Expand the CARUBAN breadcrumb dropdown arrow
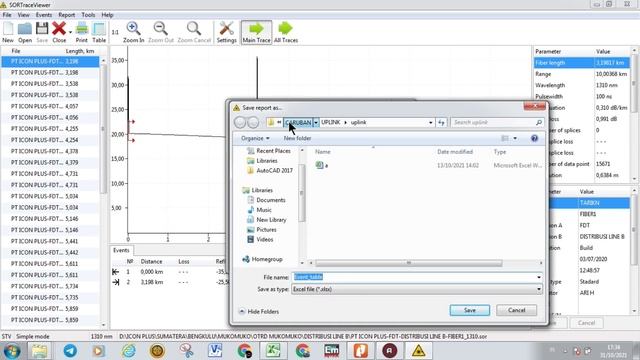Viewport: 640px width, 360px height. pyautogui.click(x=316, y=122)
